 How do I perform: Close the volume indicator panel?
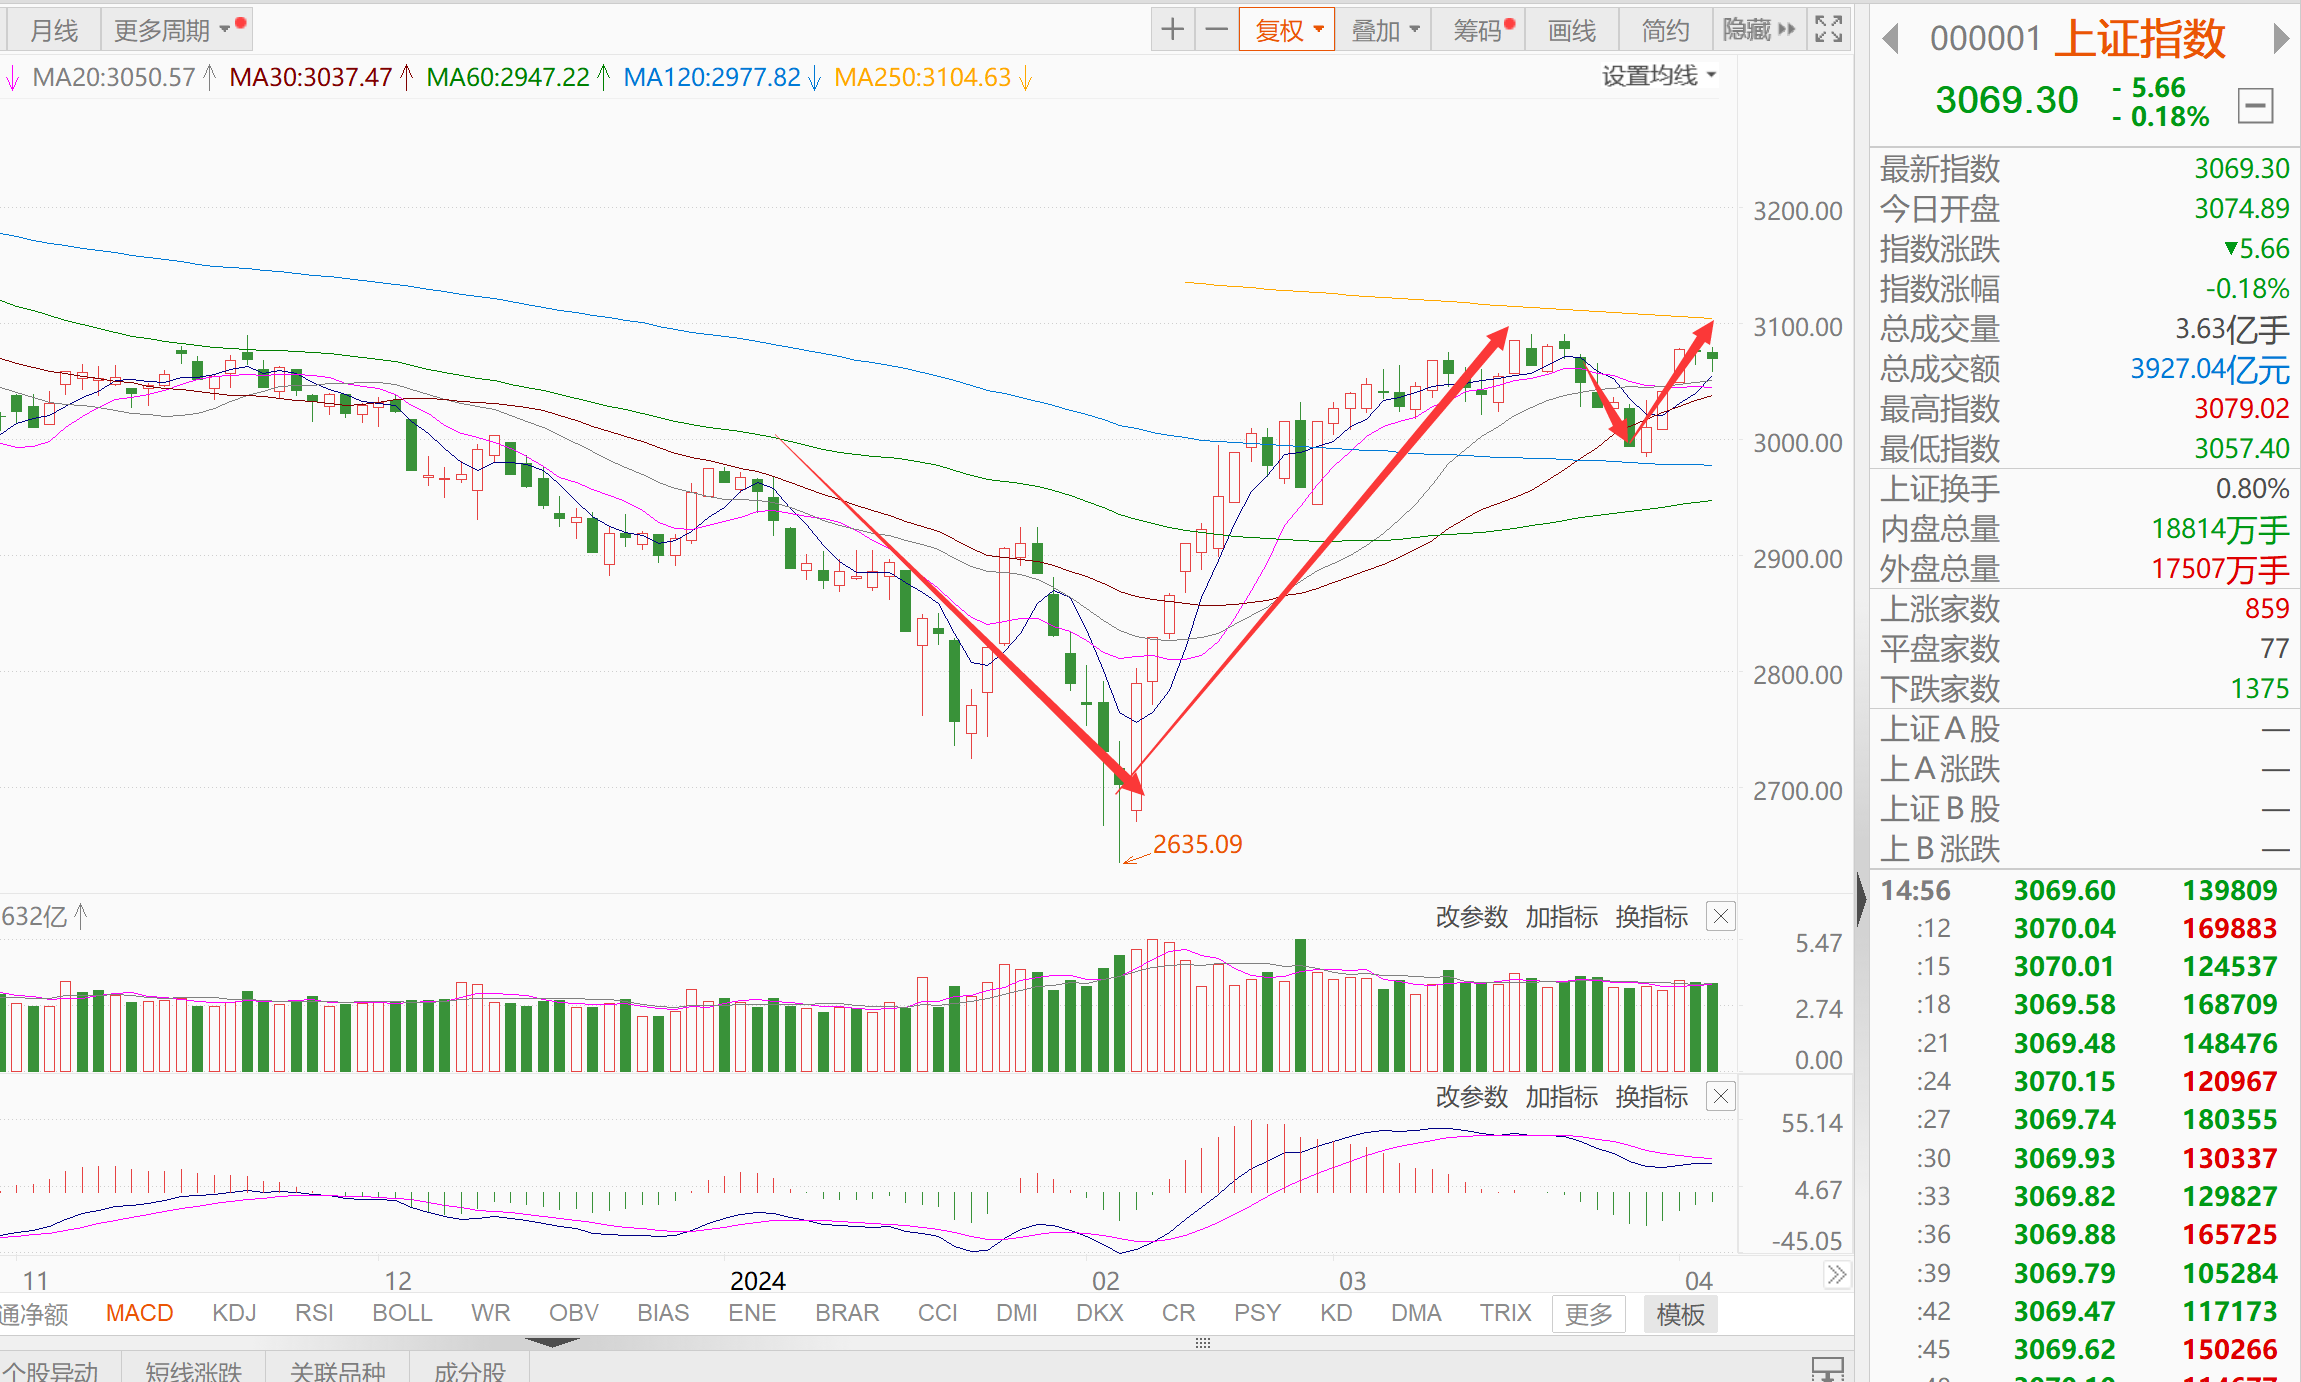(1720, 916)
